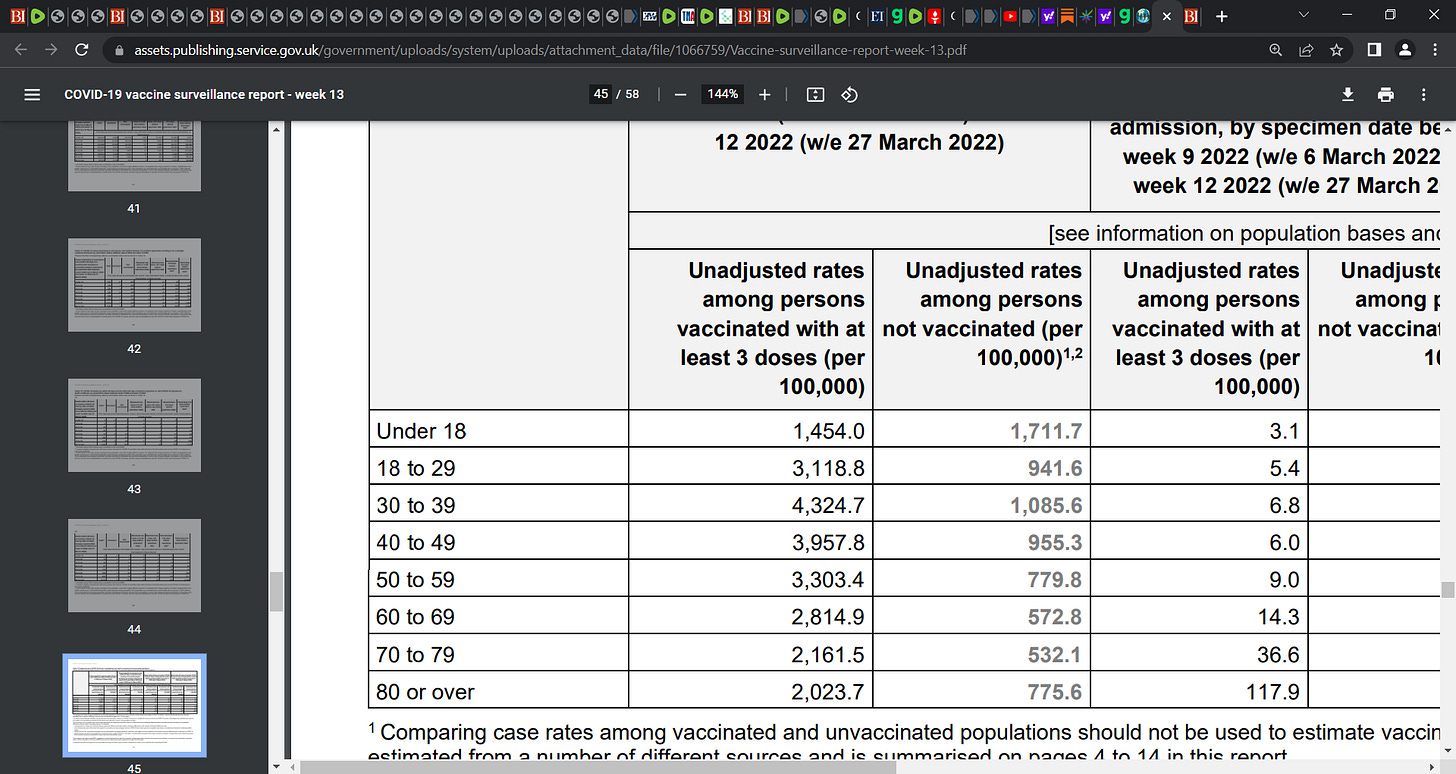The width and height of the screenshot is (1456, 774).
Task: Toggle the browser side panel
Action: point(1374,50)
